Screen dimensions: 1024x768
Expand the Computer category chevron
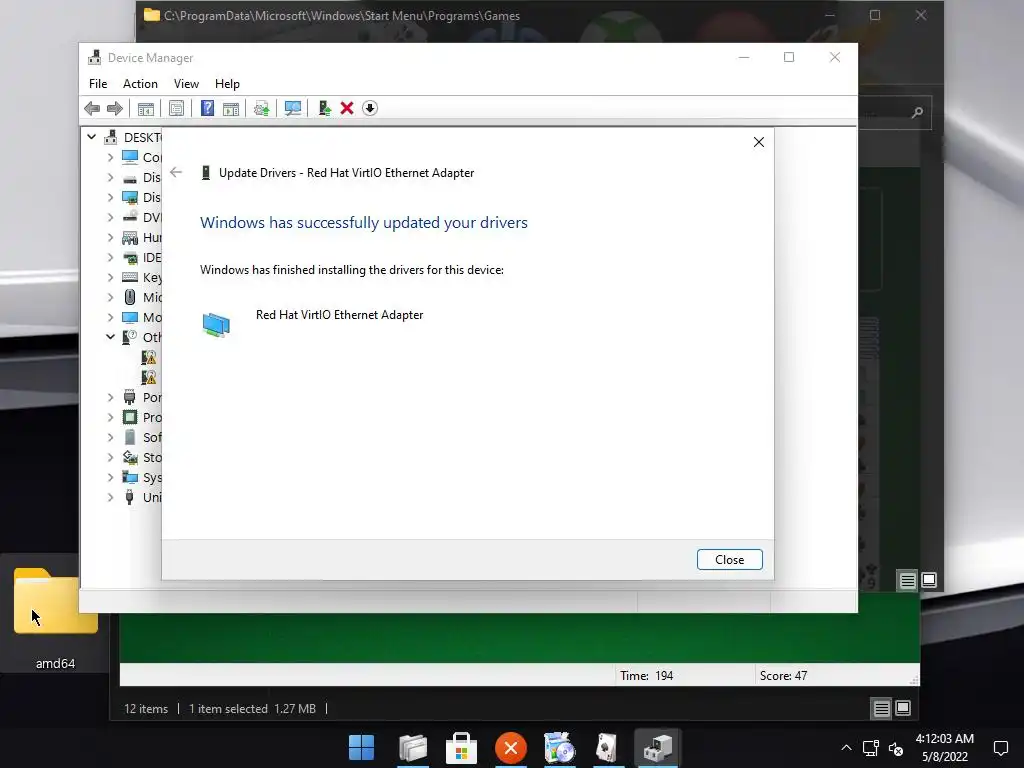pos(110,157)
